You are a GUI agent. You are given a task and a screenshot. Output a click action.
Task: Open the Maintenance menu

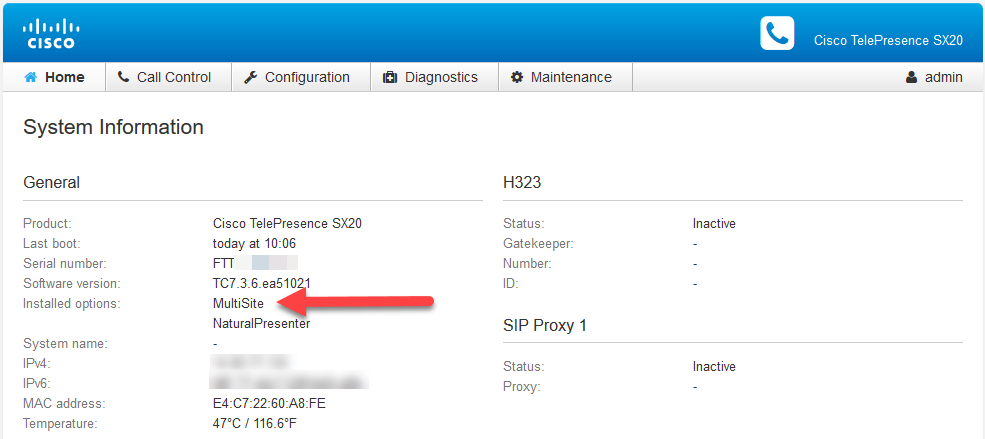click(565, 77)
